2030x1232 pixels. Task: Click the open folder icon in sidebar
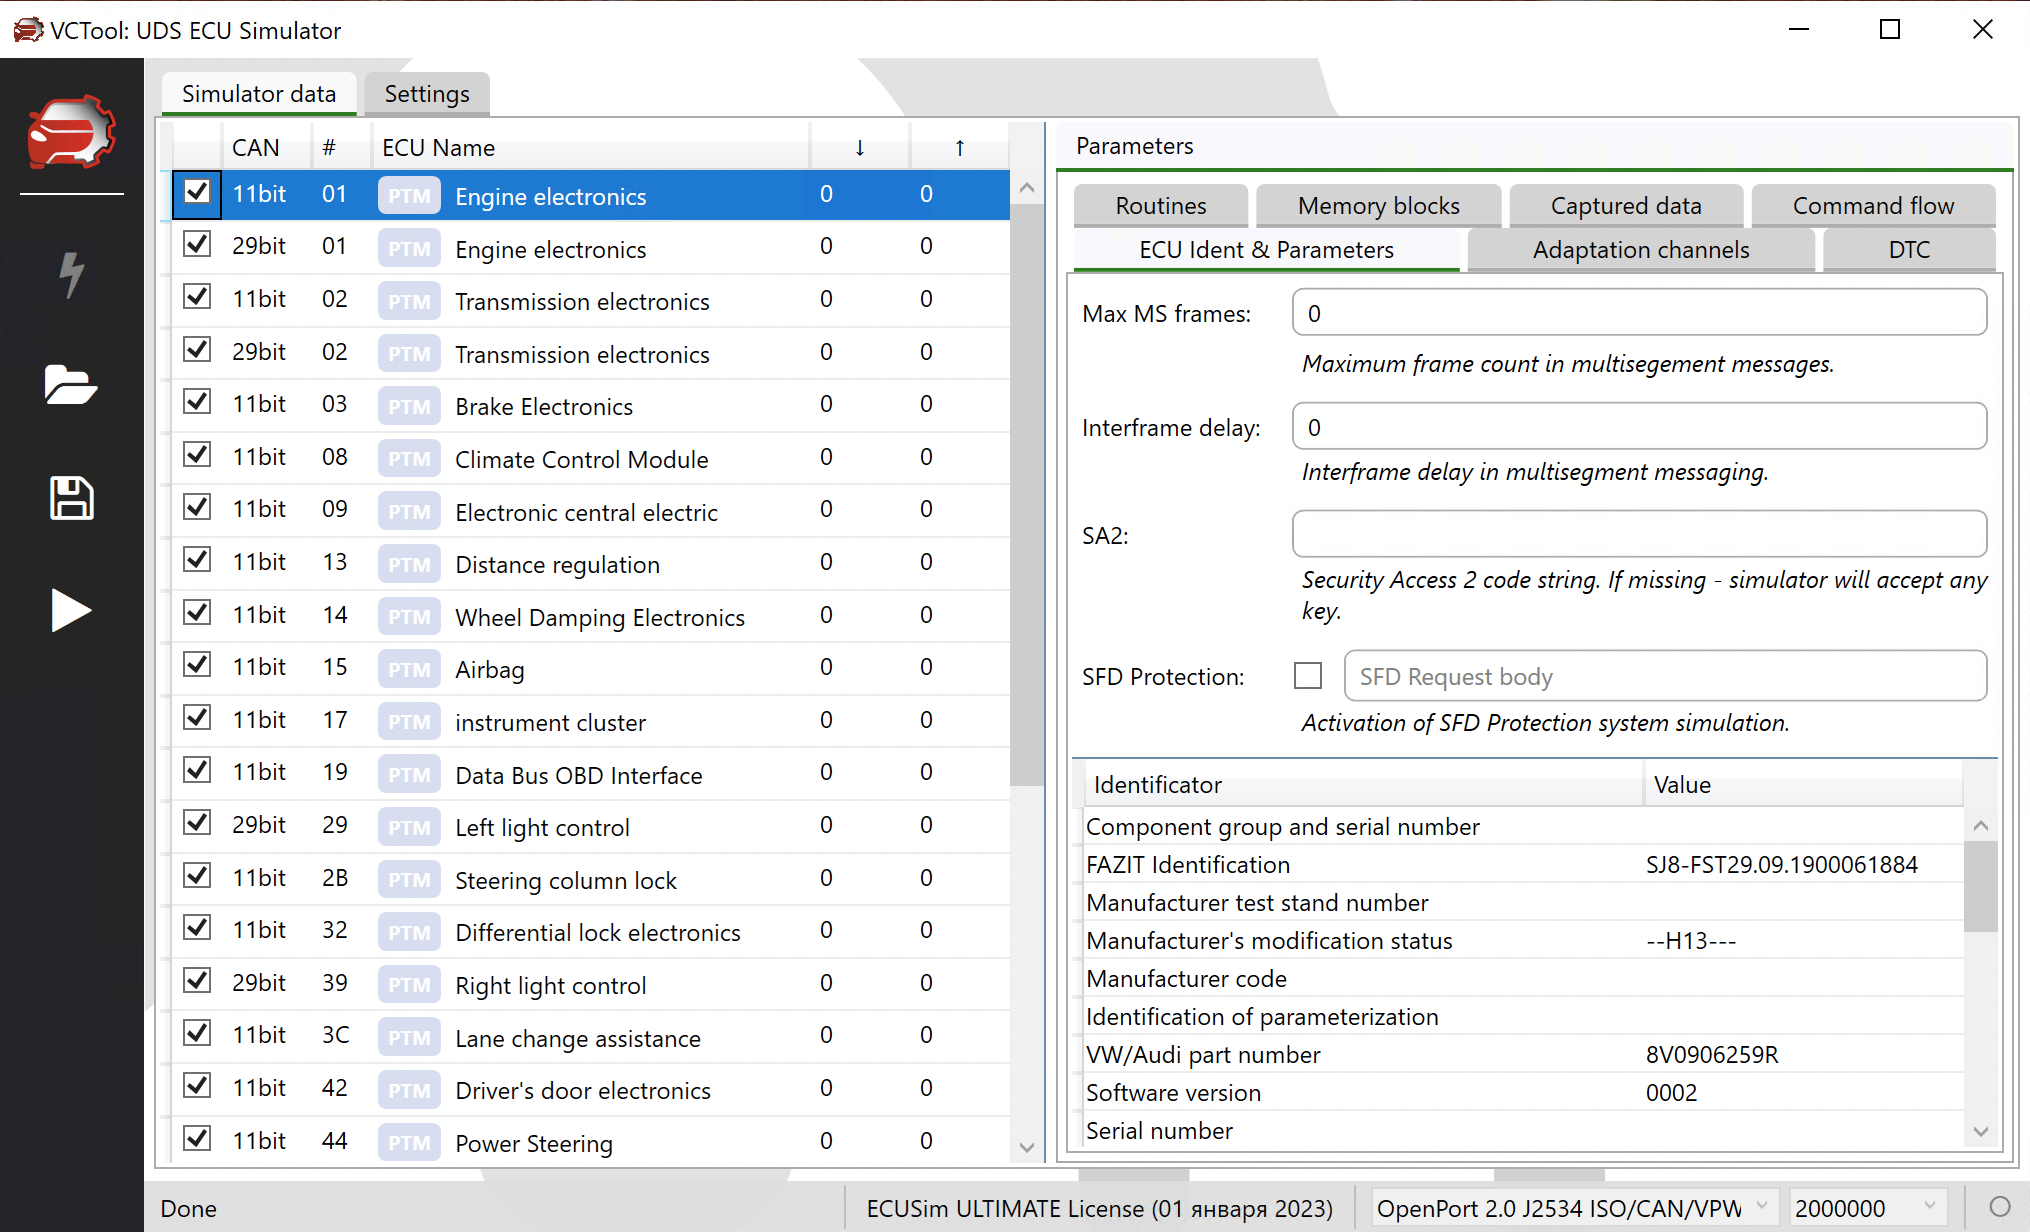71,385
